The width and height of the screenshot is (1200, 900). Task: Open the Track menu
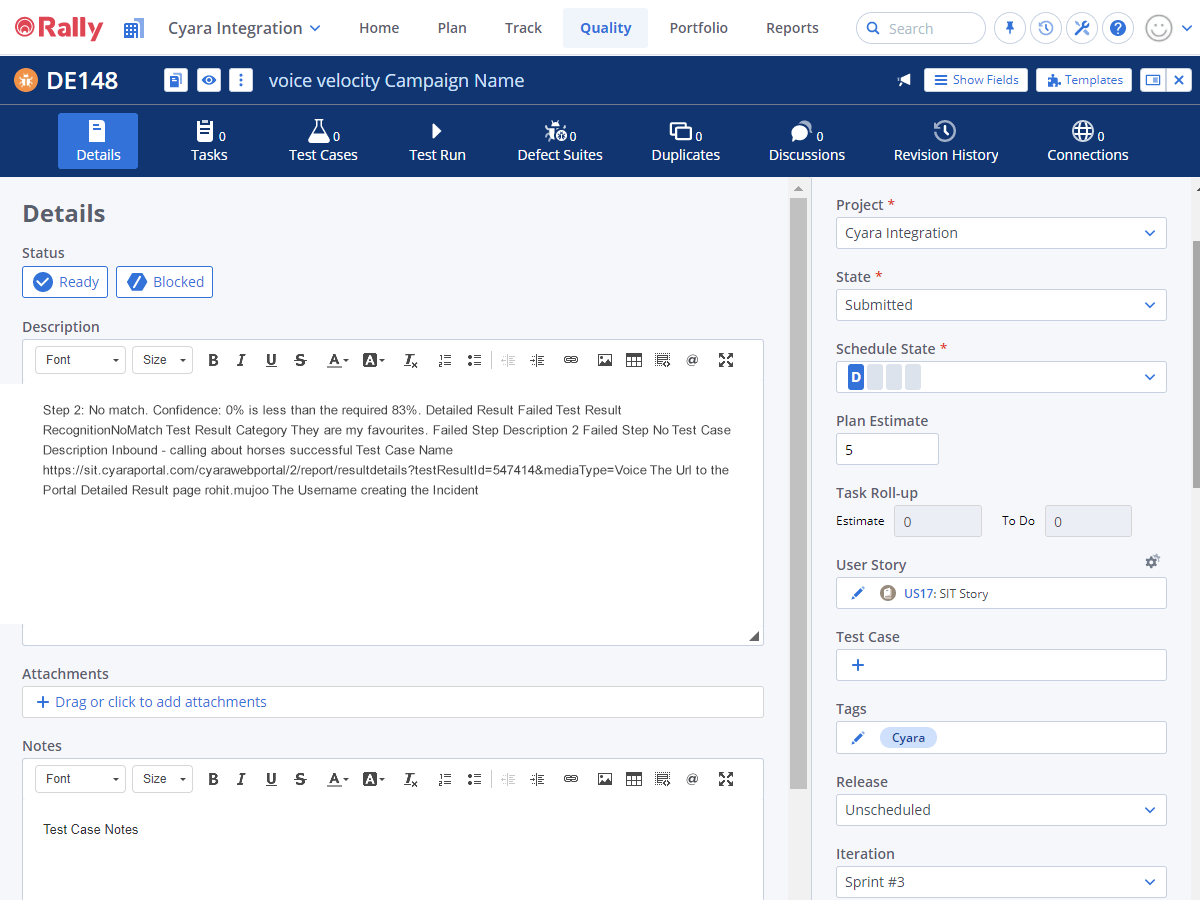pyautogui.click(x=523, y=28)
